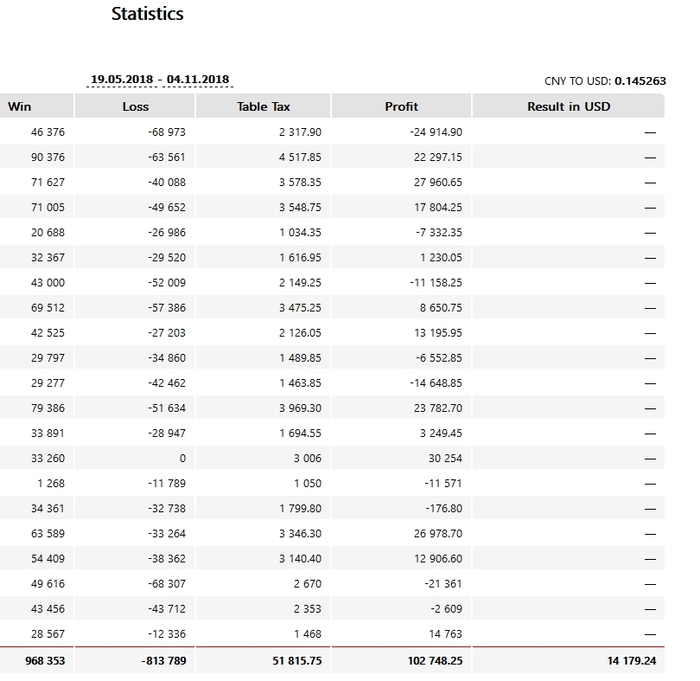700x681 pixels.
Task: Select the profit cell showing -24 914.90
Action: pyautogui.click(x=436, y=132)
